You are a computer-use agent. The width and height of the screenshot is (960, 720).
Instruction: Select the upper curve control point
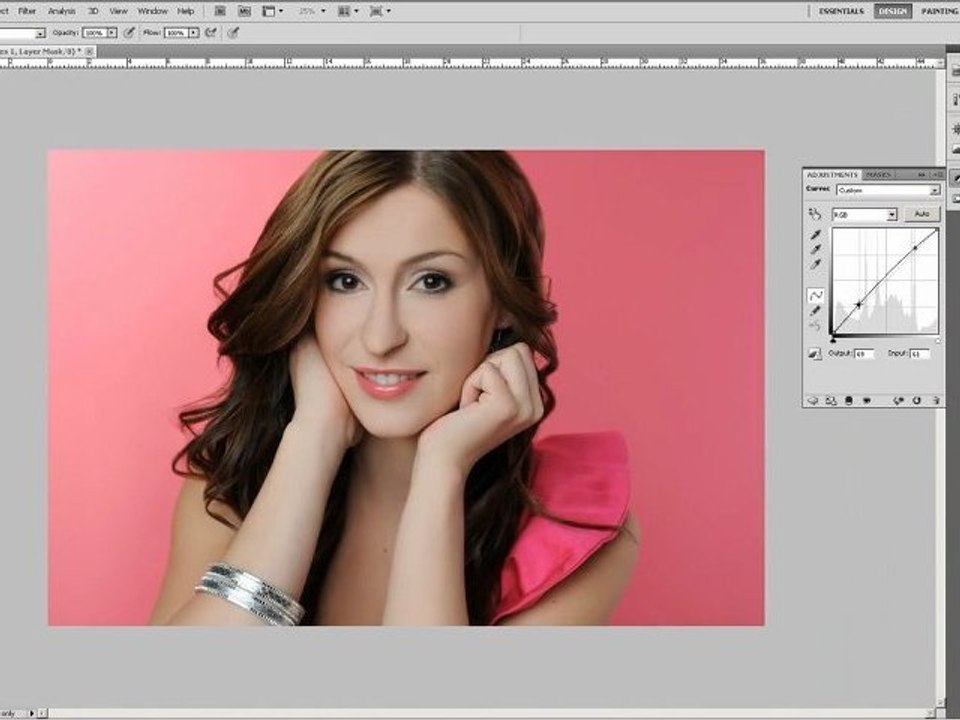tap(915, 248)
